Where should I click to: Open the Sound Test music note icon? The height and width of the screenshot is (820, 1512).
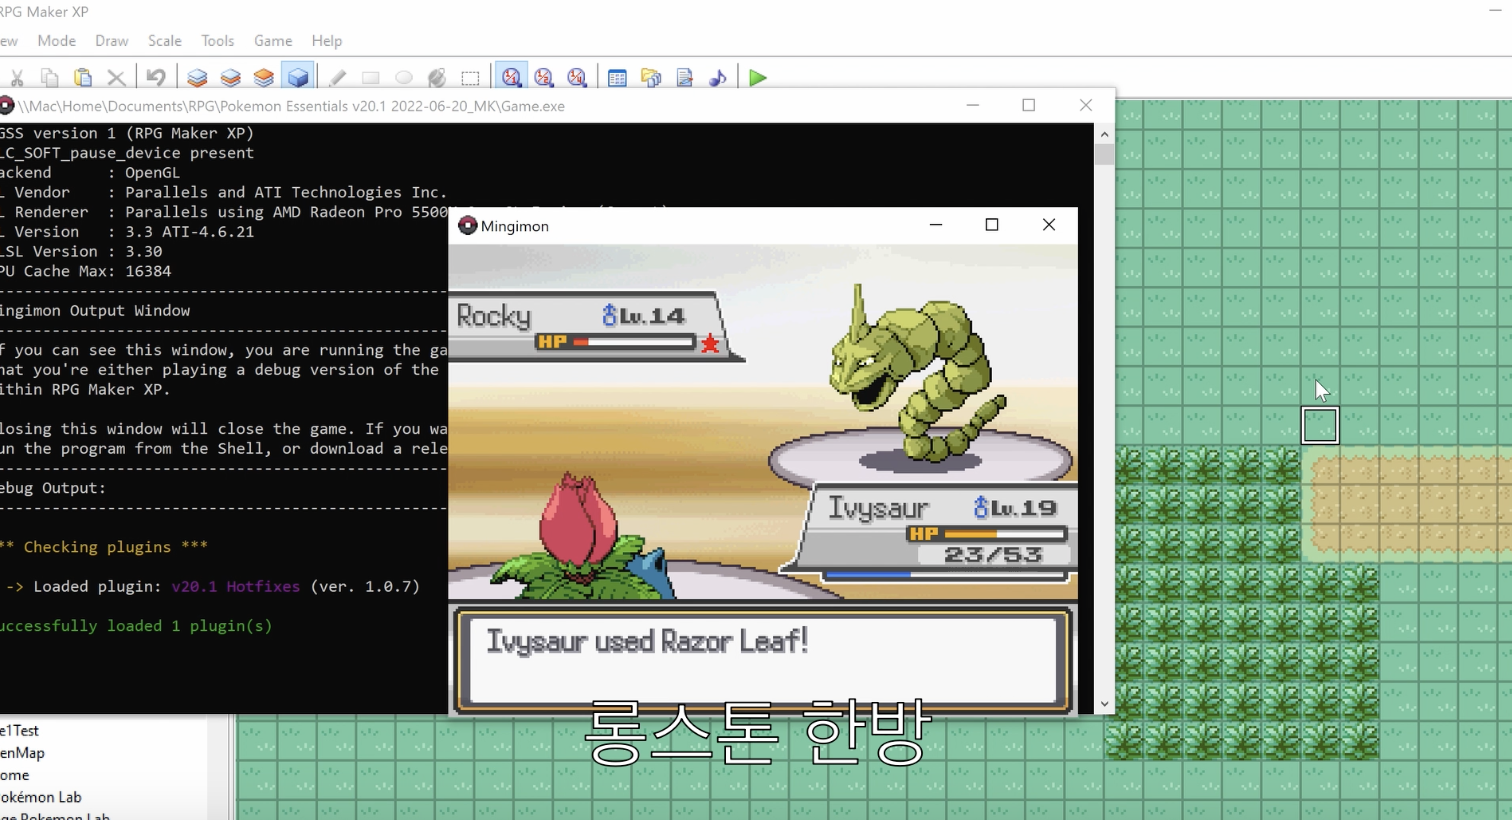(718, 78)
